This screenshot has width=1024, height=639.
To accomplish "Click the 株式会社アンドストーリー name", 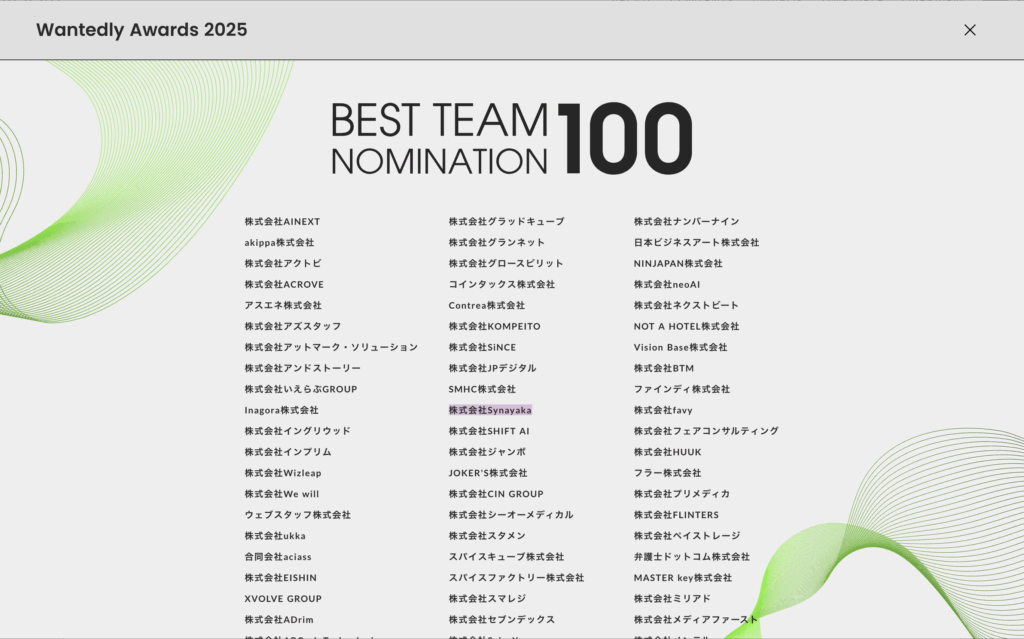I will pyautogui.click(x=302, y=368).
